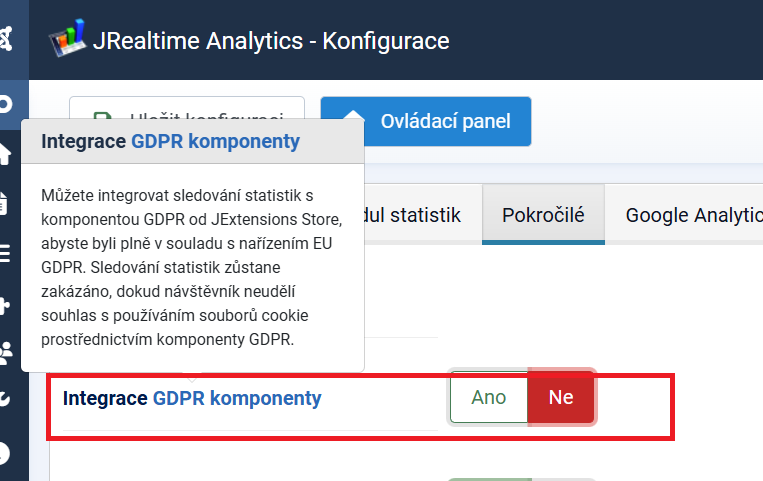Enable GDPR integration by selecting Ano
The height and width of the screenshot is (481, 763).
coord(488,397)
